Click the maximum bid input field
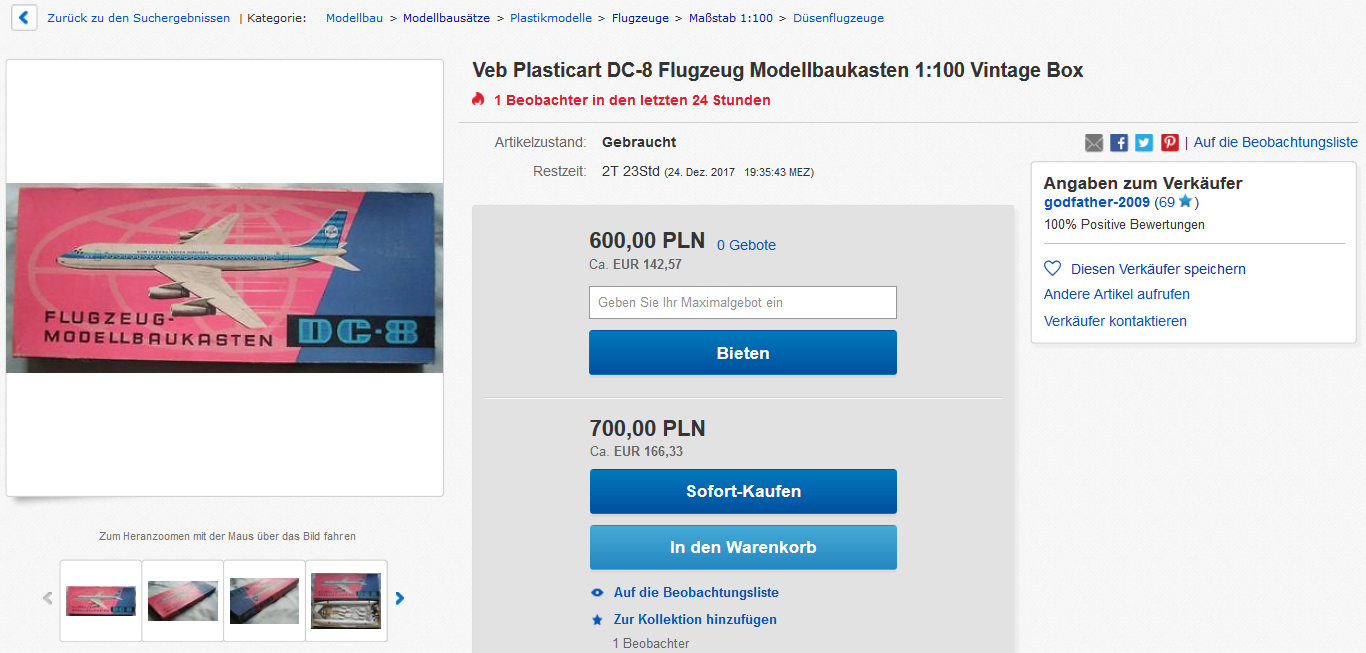 tap(743, 302)
